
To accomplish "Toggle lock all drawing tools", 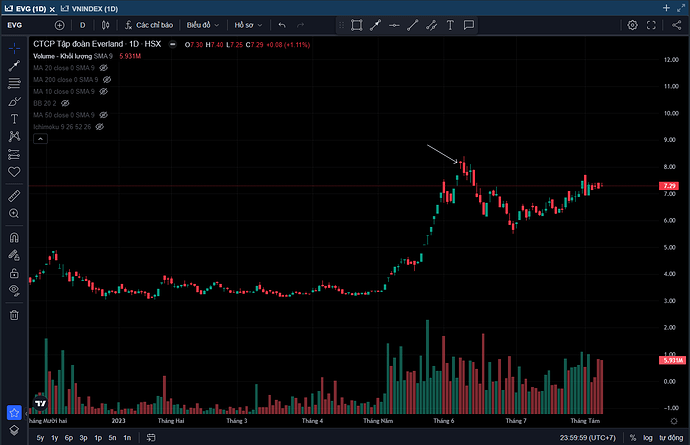I will (x=14, y=273).
